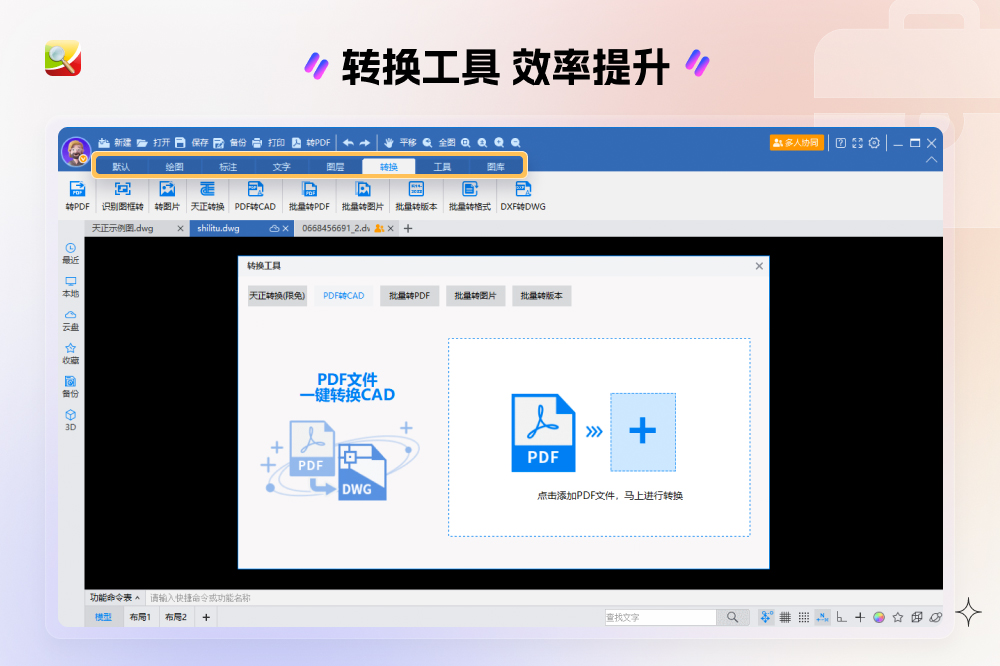Activate the 平移 pan hand tool
Screen dimensions: 1000x666
(x=389, y=143)
